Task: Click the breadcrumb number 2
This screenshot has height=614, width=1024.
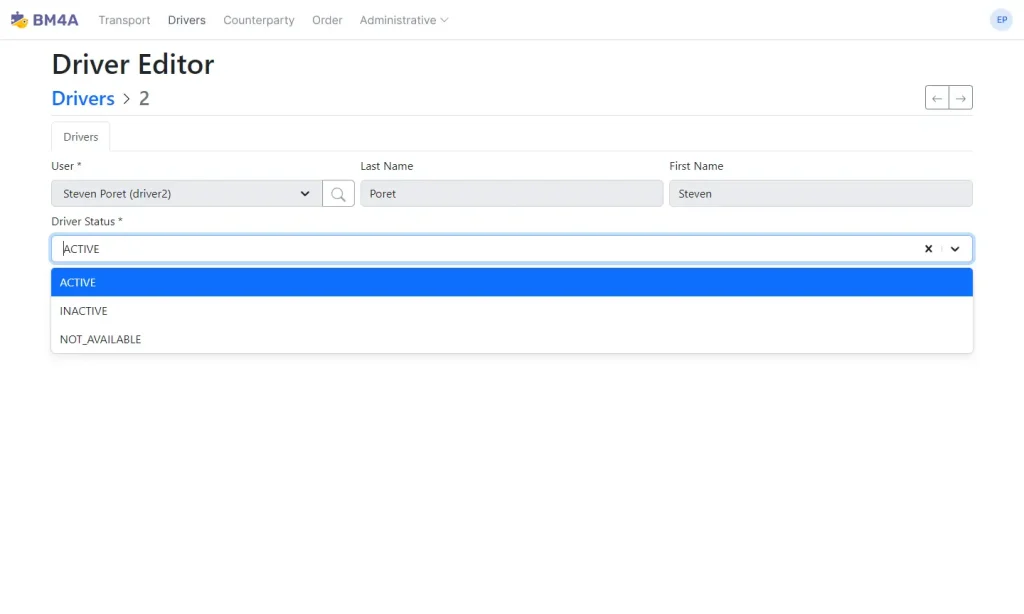Action: pos(144,98)
